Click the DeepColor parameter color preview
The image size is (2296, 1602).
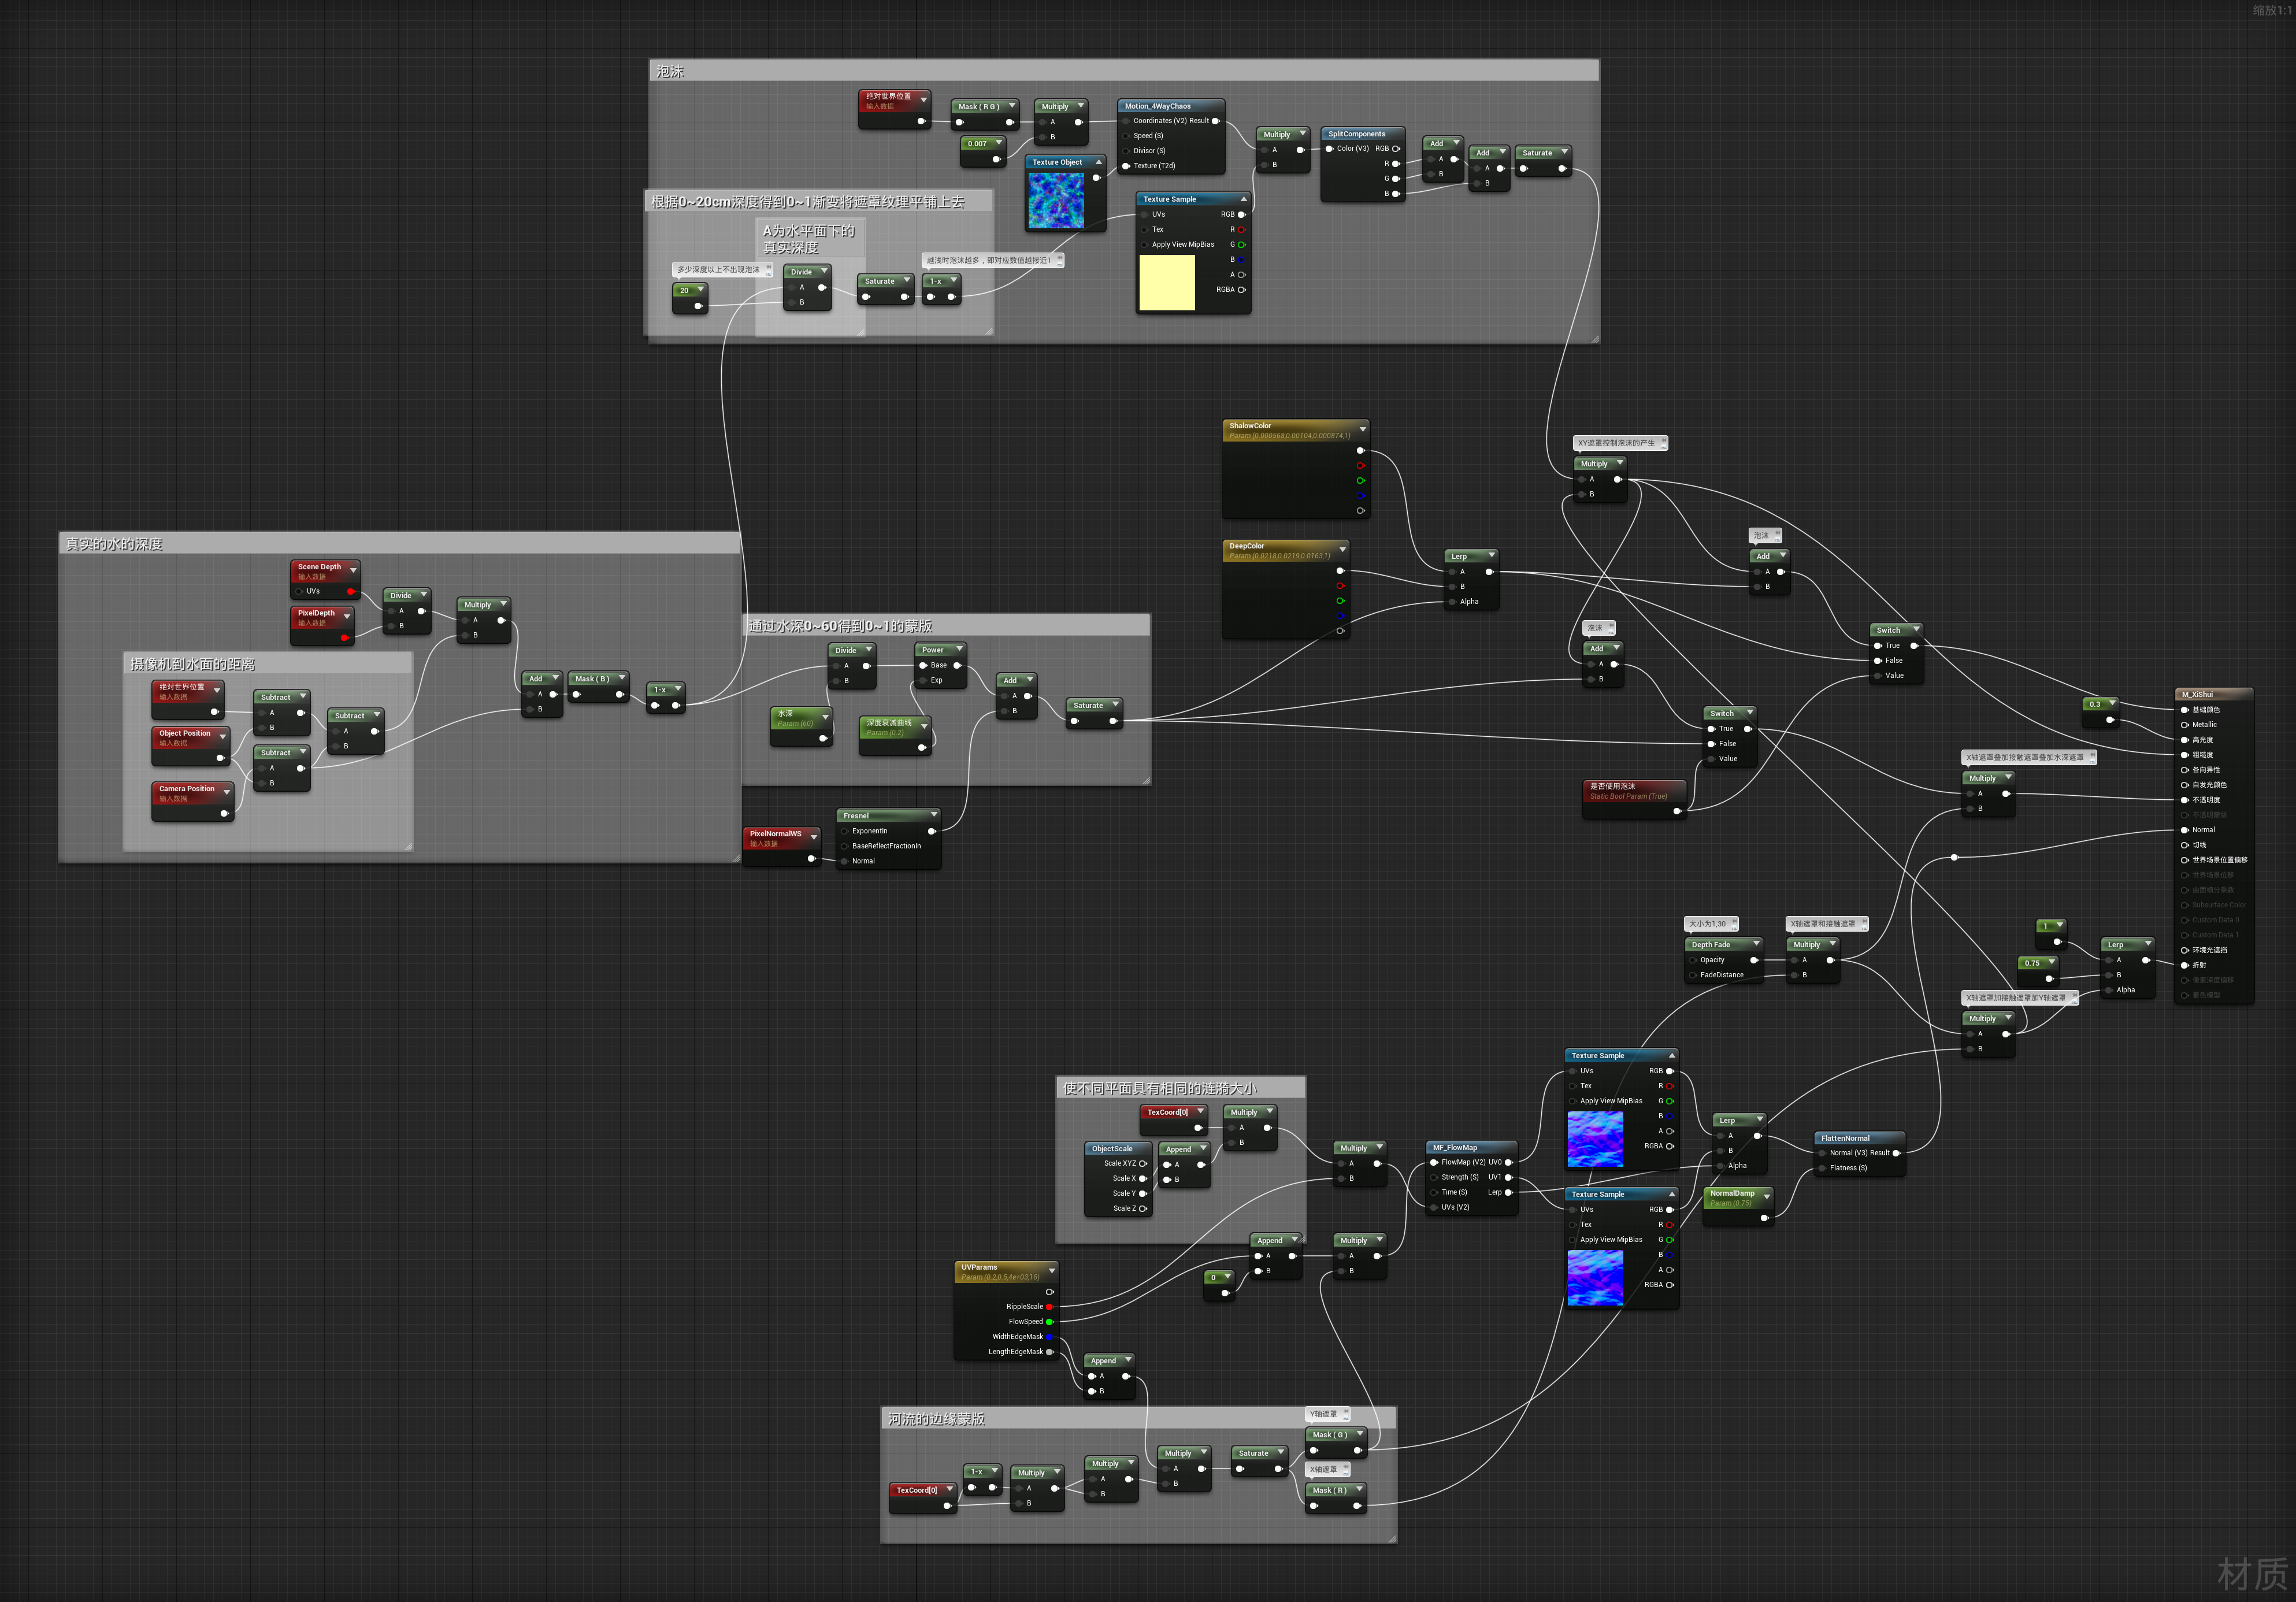click(x=1276, y=600)
